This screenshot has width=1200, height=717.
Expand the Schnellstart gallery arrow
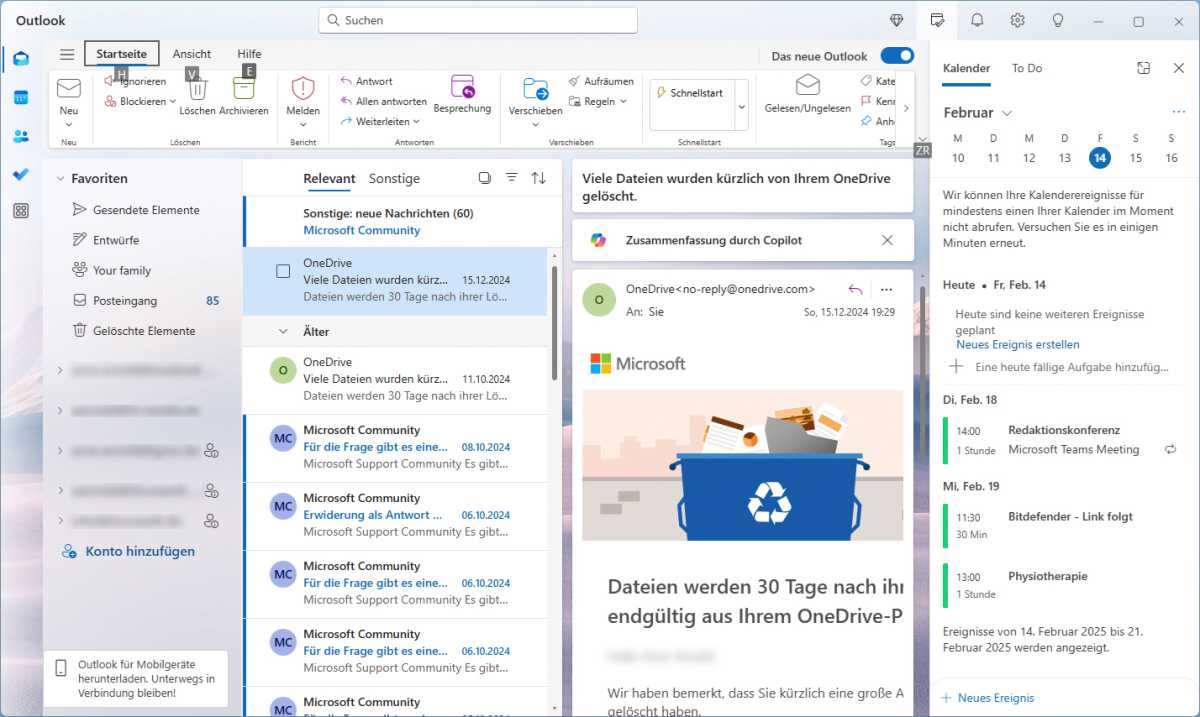coord(741,106)
